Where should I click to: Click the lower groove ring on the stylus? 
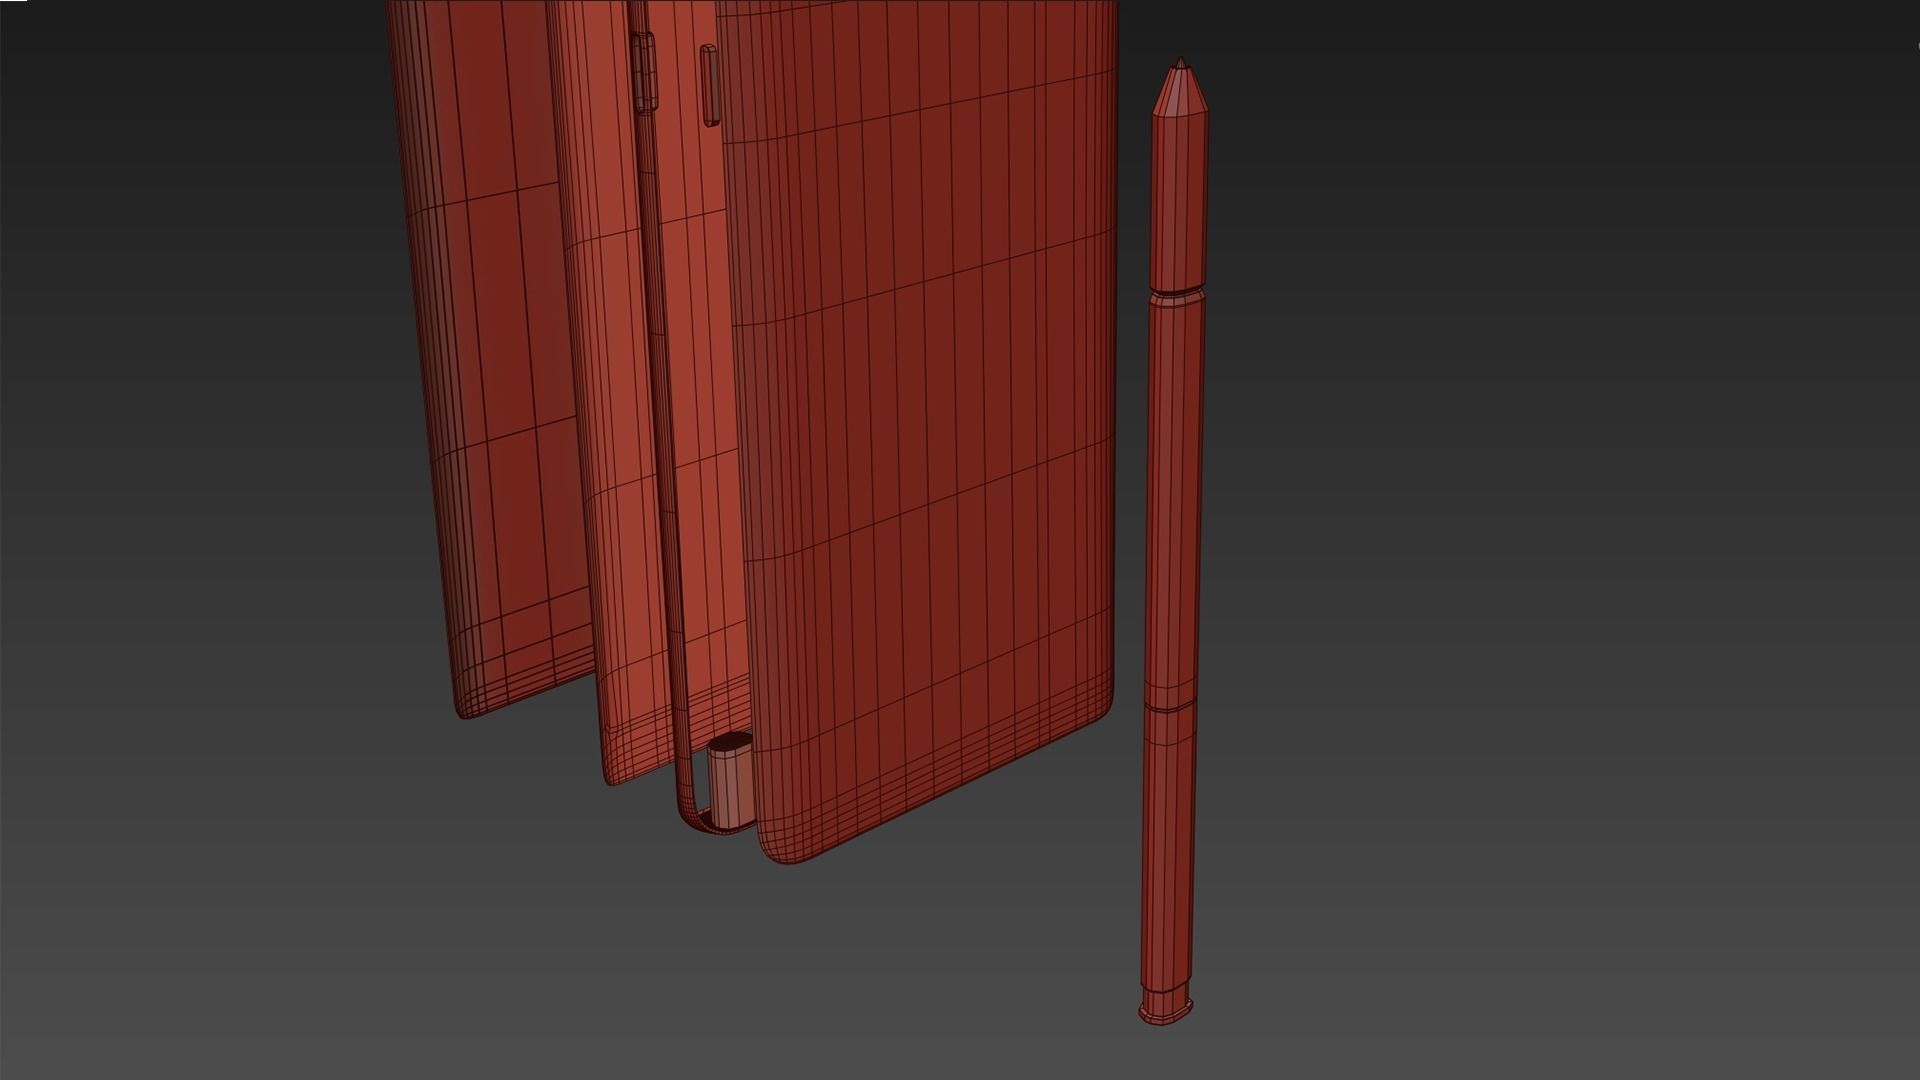coord(1169,707)
